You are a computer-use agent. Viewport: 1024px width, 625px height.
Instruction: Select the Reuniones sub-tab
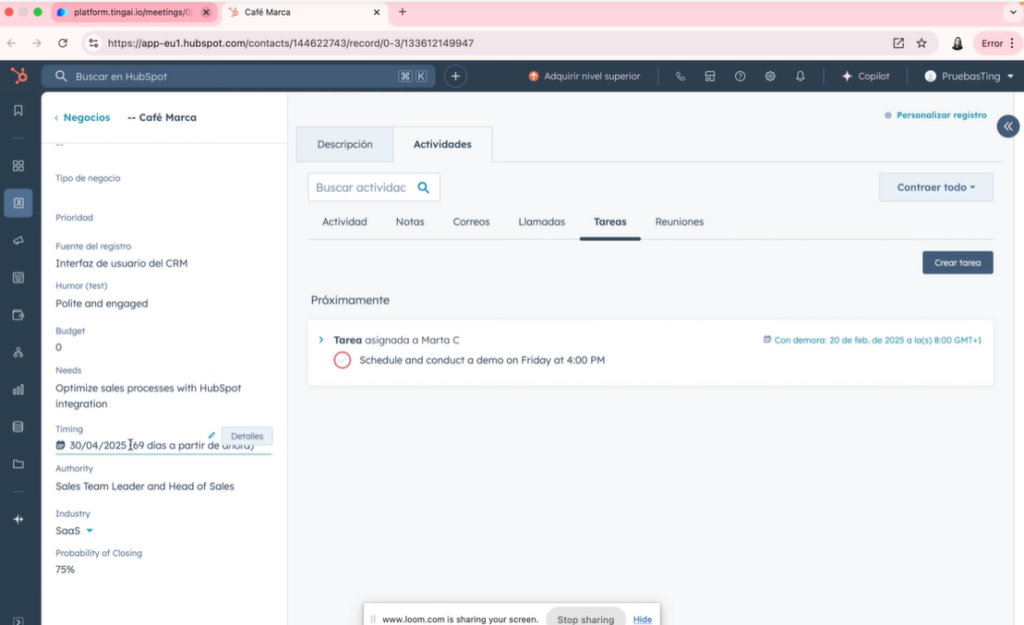pyautogui.click(x=679, y=222)
